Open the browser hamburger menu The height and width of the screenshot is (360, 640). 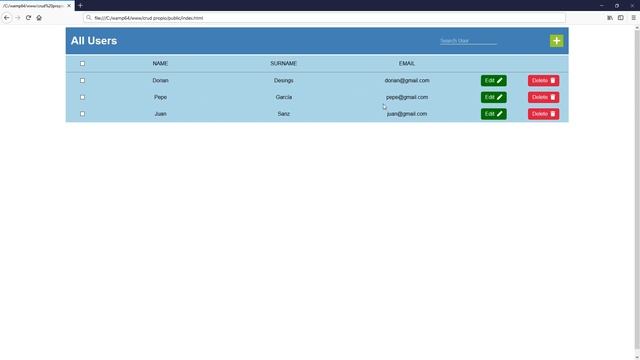(633, 18)
